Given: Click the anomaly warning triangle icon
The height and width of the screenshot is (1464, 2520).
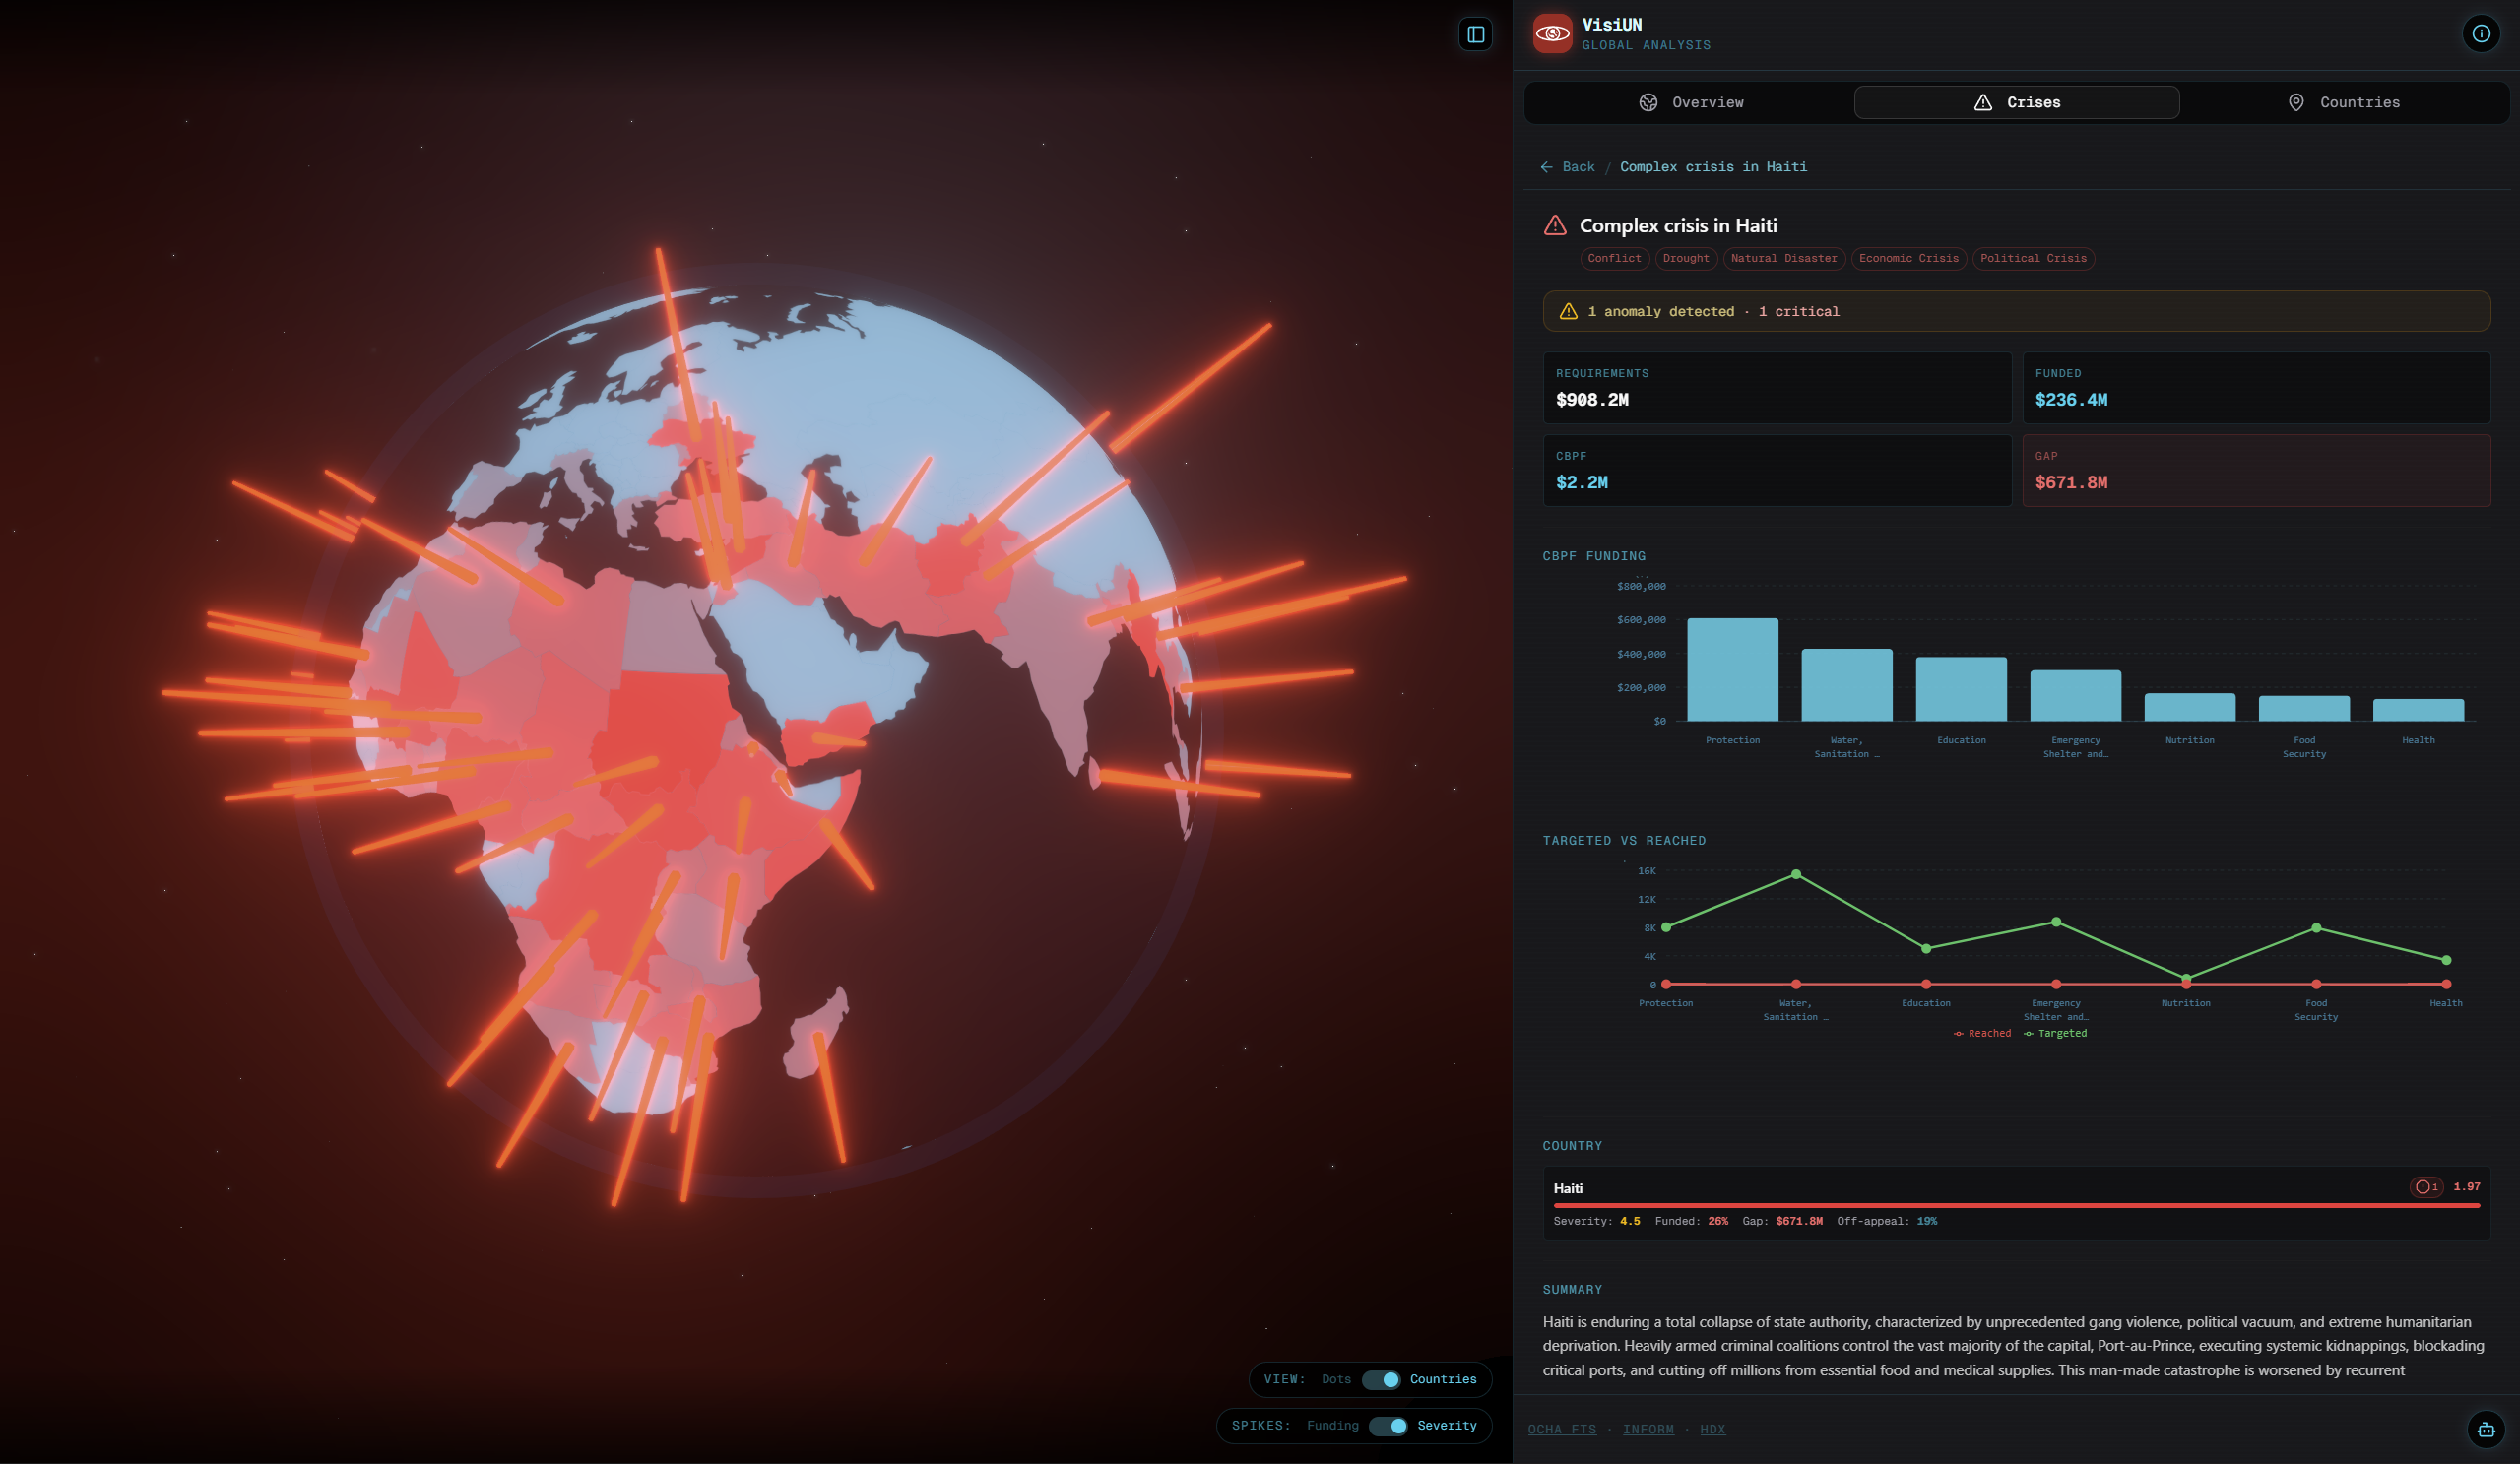Looking at the screenshot, I should [x=1568, y=312].
